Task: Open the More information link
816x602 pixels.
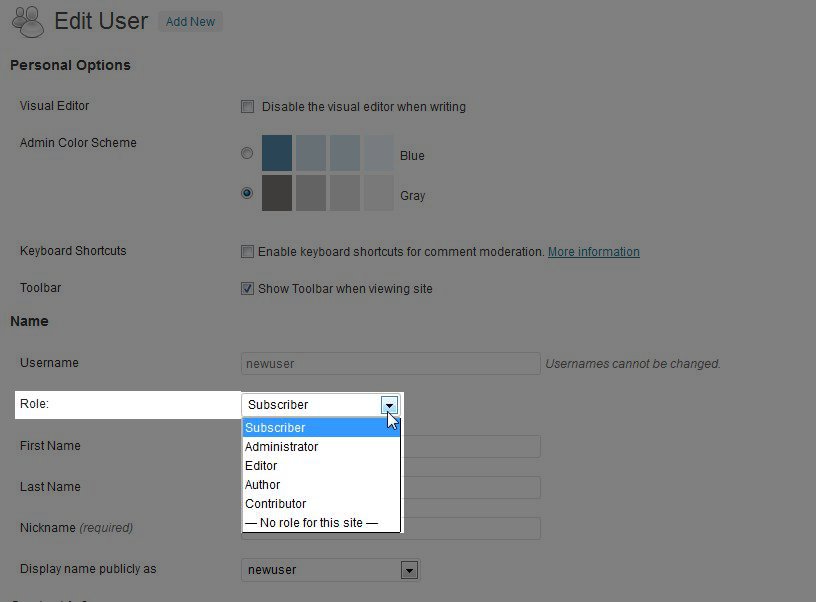Action: tap(593, 252)
